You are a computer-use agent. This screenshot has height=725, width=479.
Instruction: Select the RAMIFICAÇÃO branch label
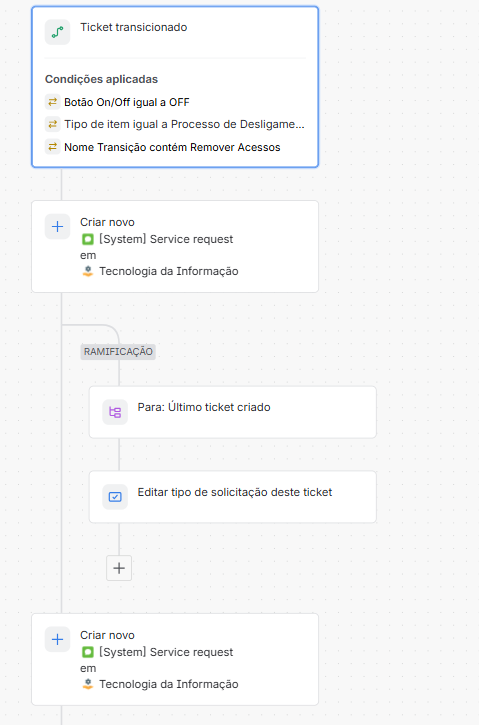click(x=118, y=351)
